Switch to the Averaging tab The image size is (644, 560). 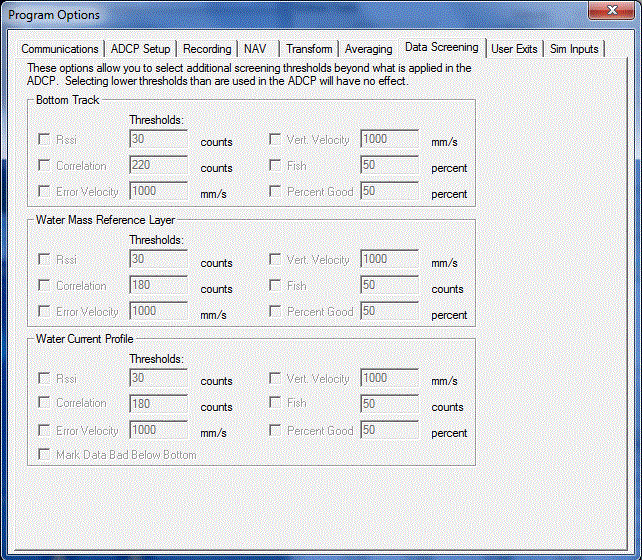click(368, 49)
